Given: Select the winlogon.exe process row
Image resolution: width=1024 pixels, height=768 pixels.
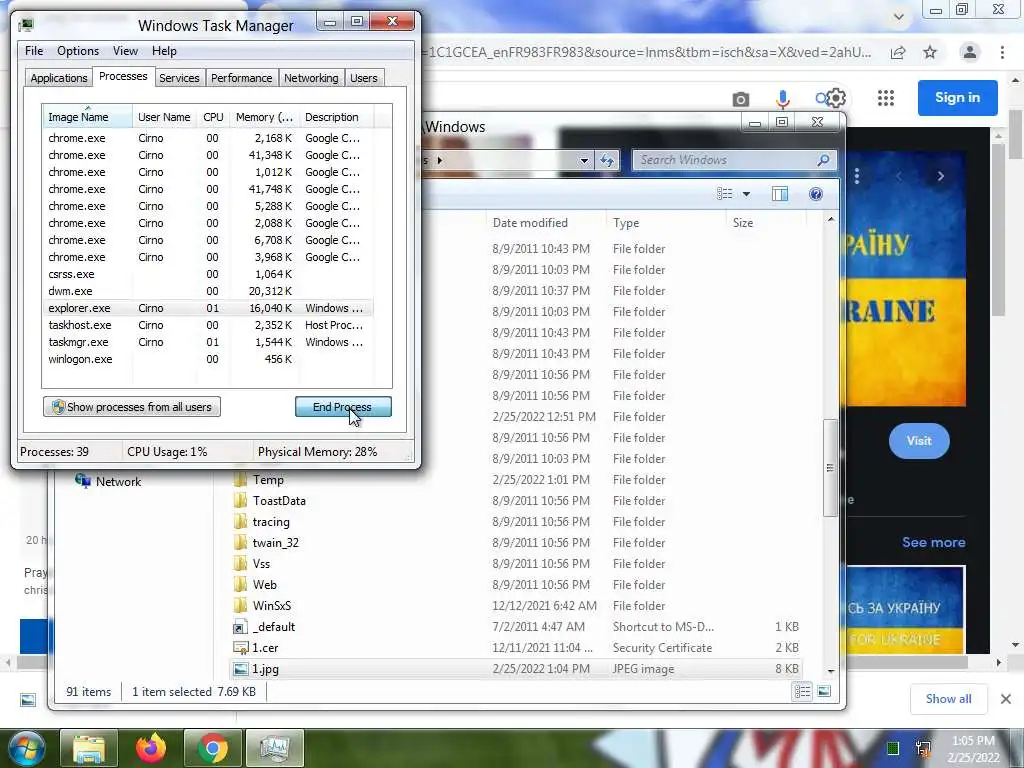Looking at the screenshot, I should [x=208, y=359].
